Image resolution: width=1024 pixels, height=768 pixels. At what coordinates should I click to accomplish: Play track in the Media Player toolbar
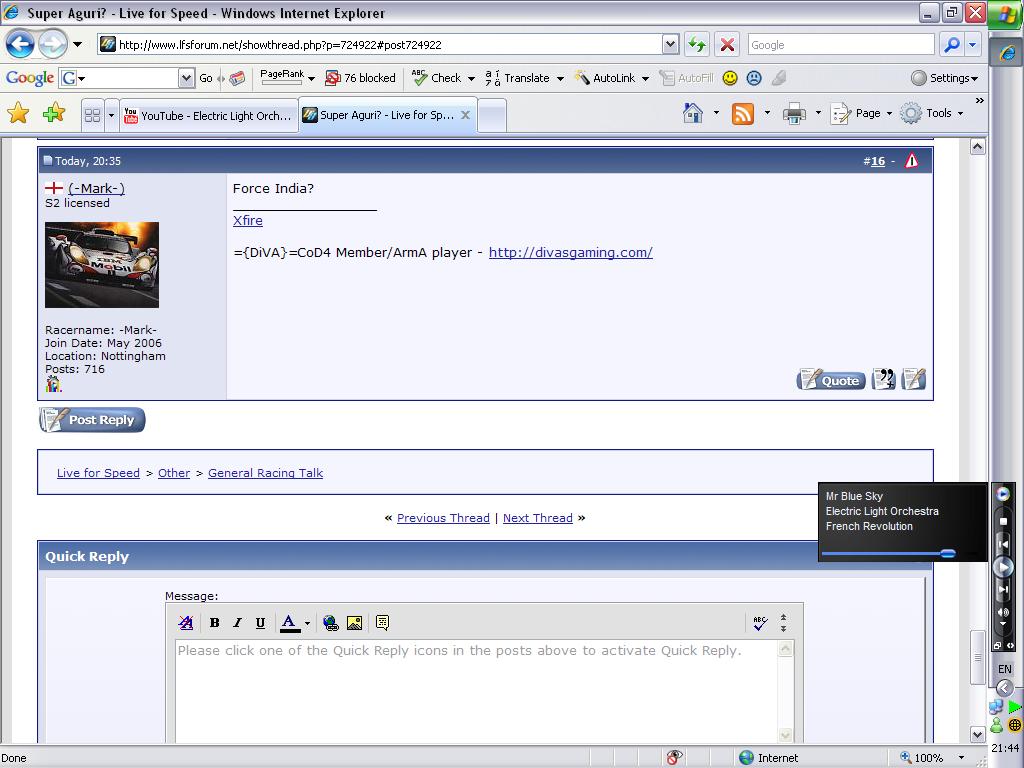tap(1003, 568)
